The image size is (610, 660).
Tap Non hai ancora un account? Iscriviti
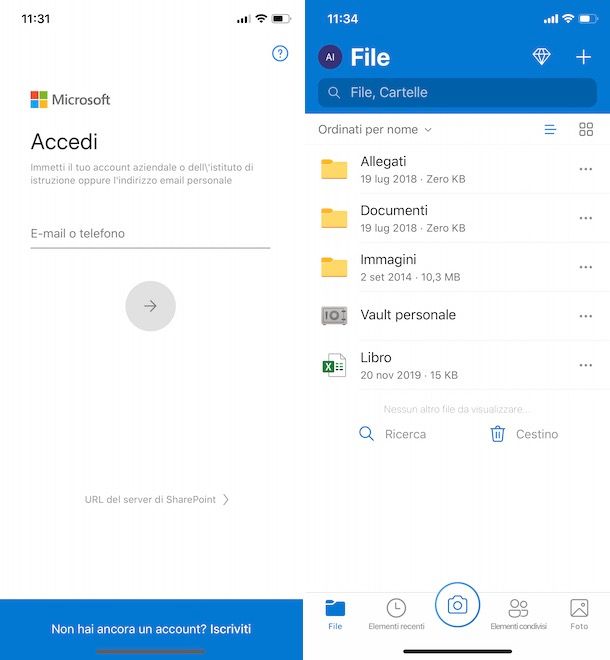151,629
